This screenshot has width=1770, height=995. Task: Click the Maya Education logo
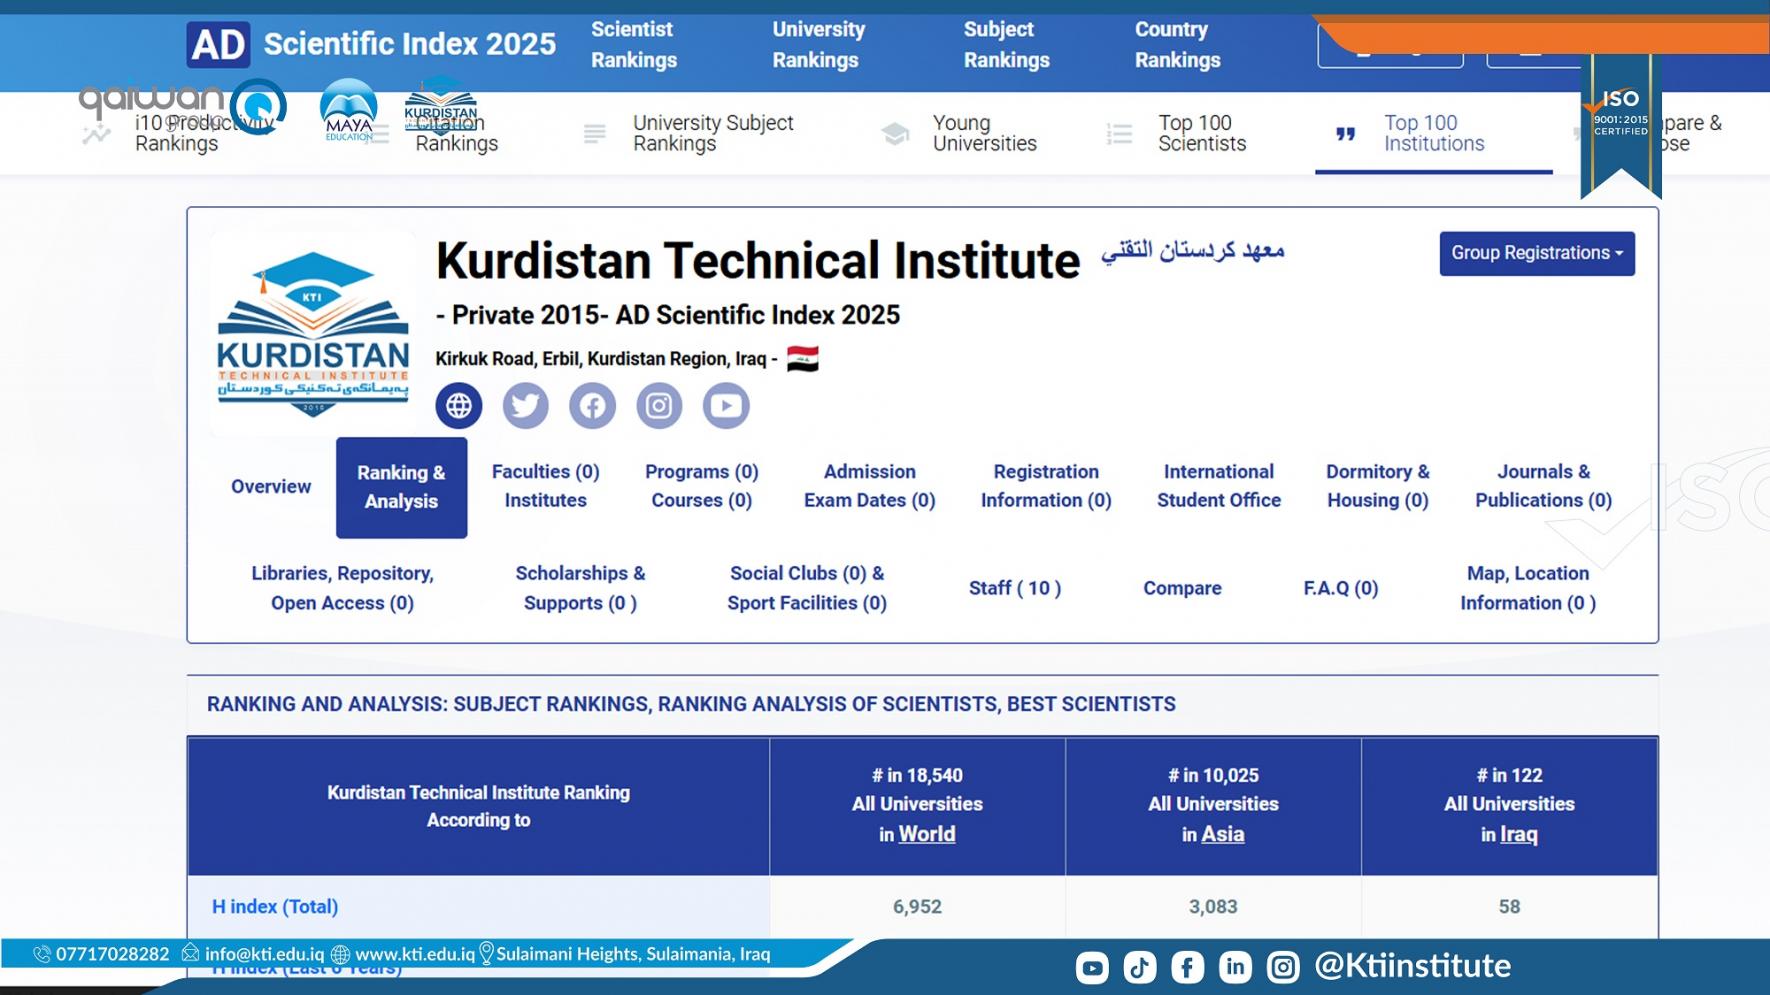click(348, 110)
